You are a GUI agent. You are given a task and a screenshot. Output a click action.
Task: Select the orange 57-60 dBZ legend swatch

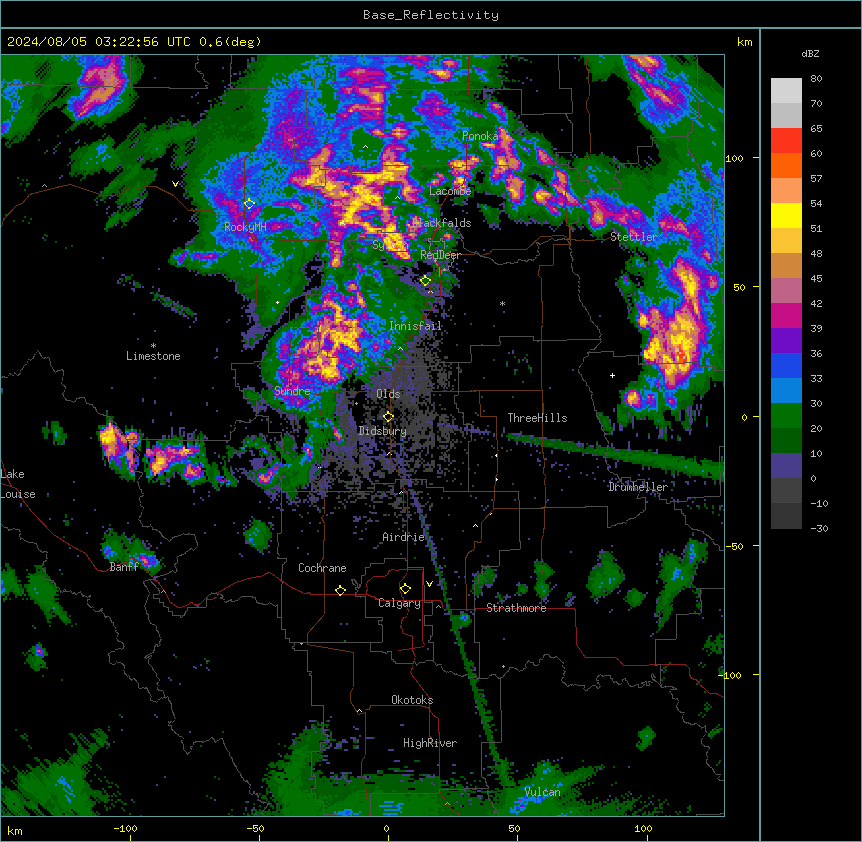click(x=786, y=165)
